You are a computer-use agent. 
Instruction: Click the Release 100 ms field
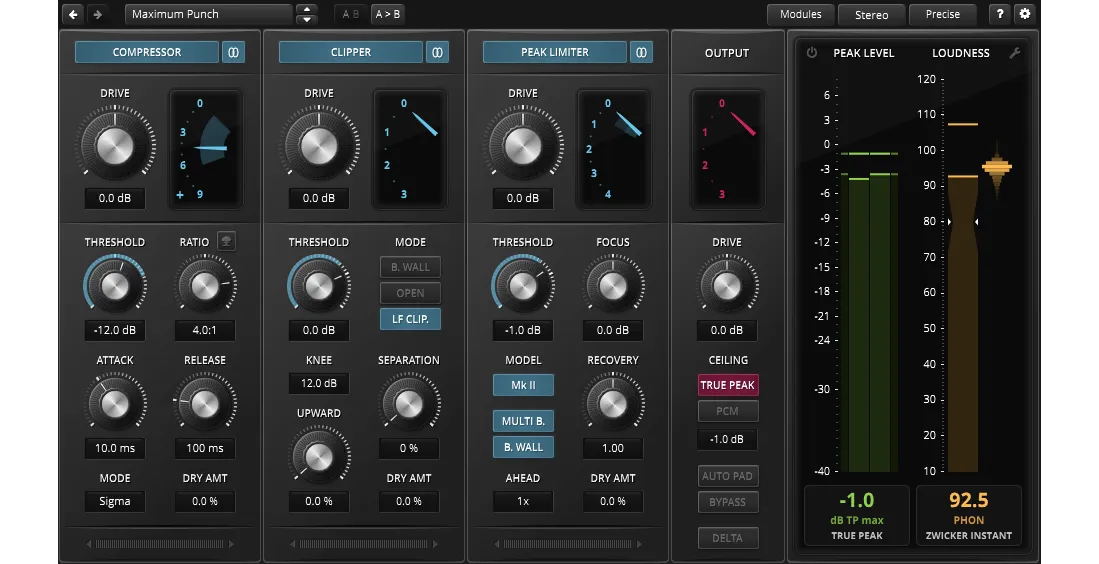[205, 448]
